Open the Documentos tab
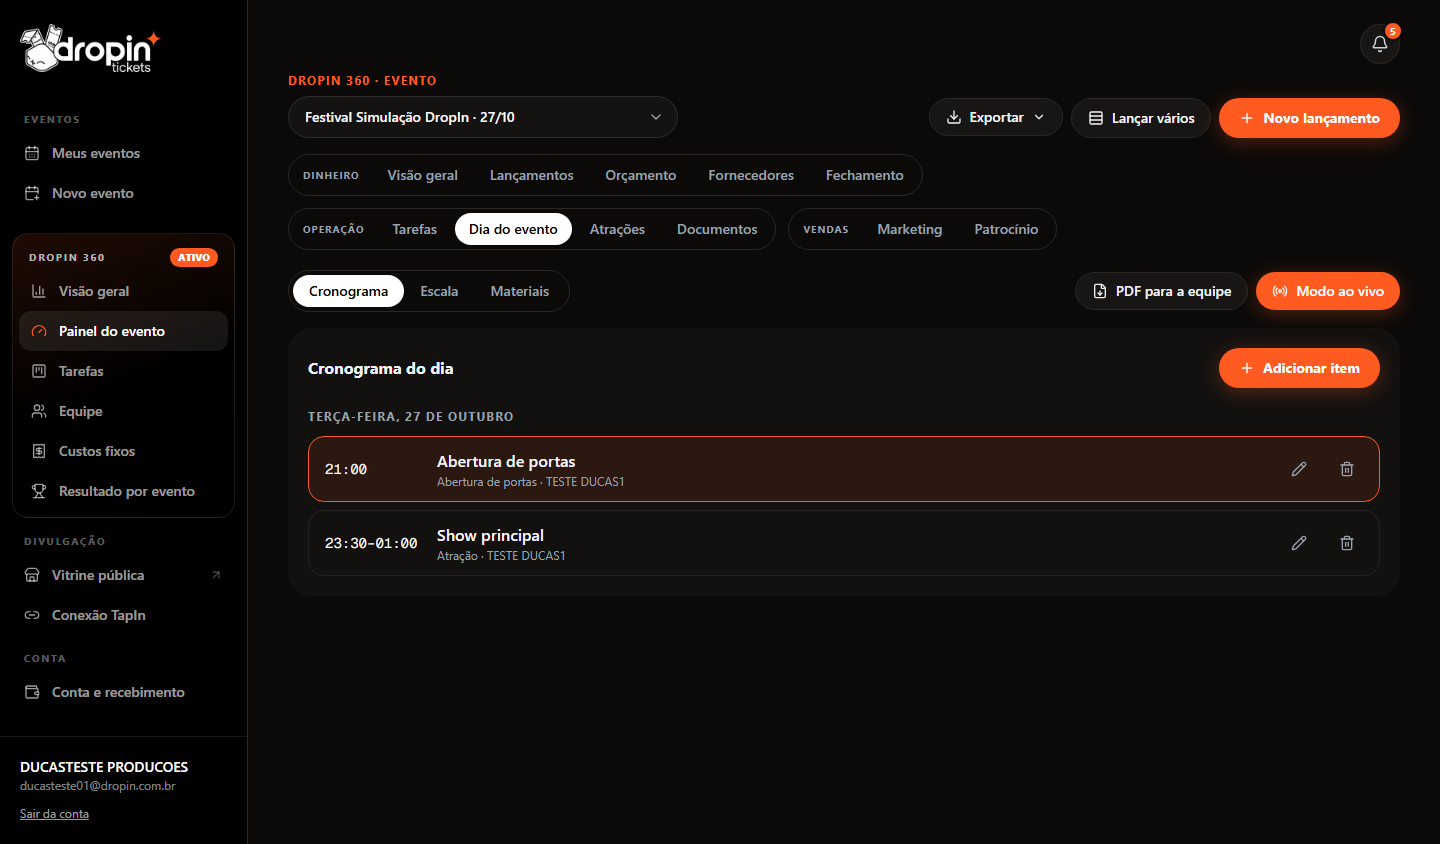1440x844 pixels. tap(717, 229)
